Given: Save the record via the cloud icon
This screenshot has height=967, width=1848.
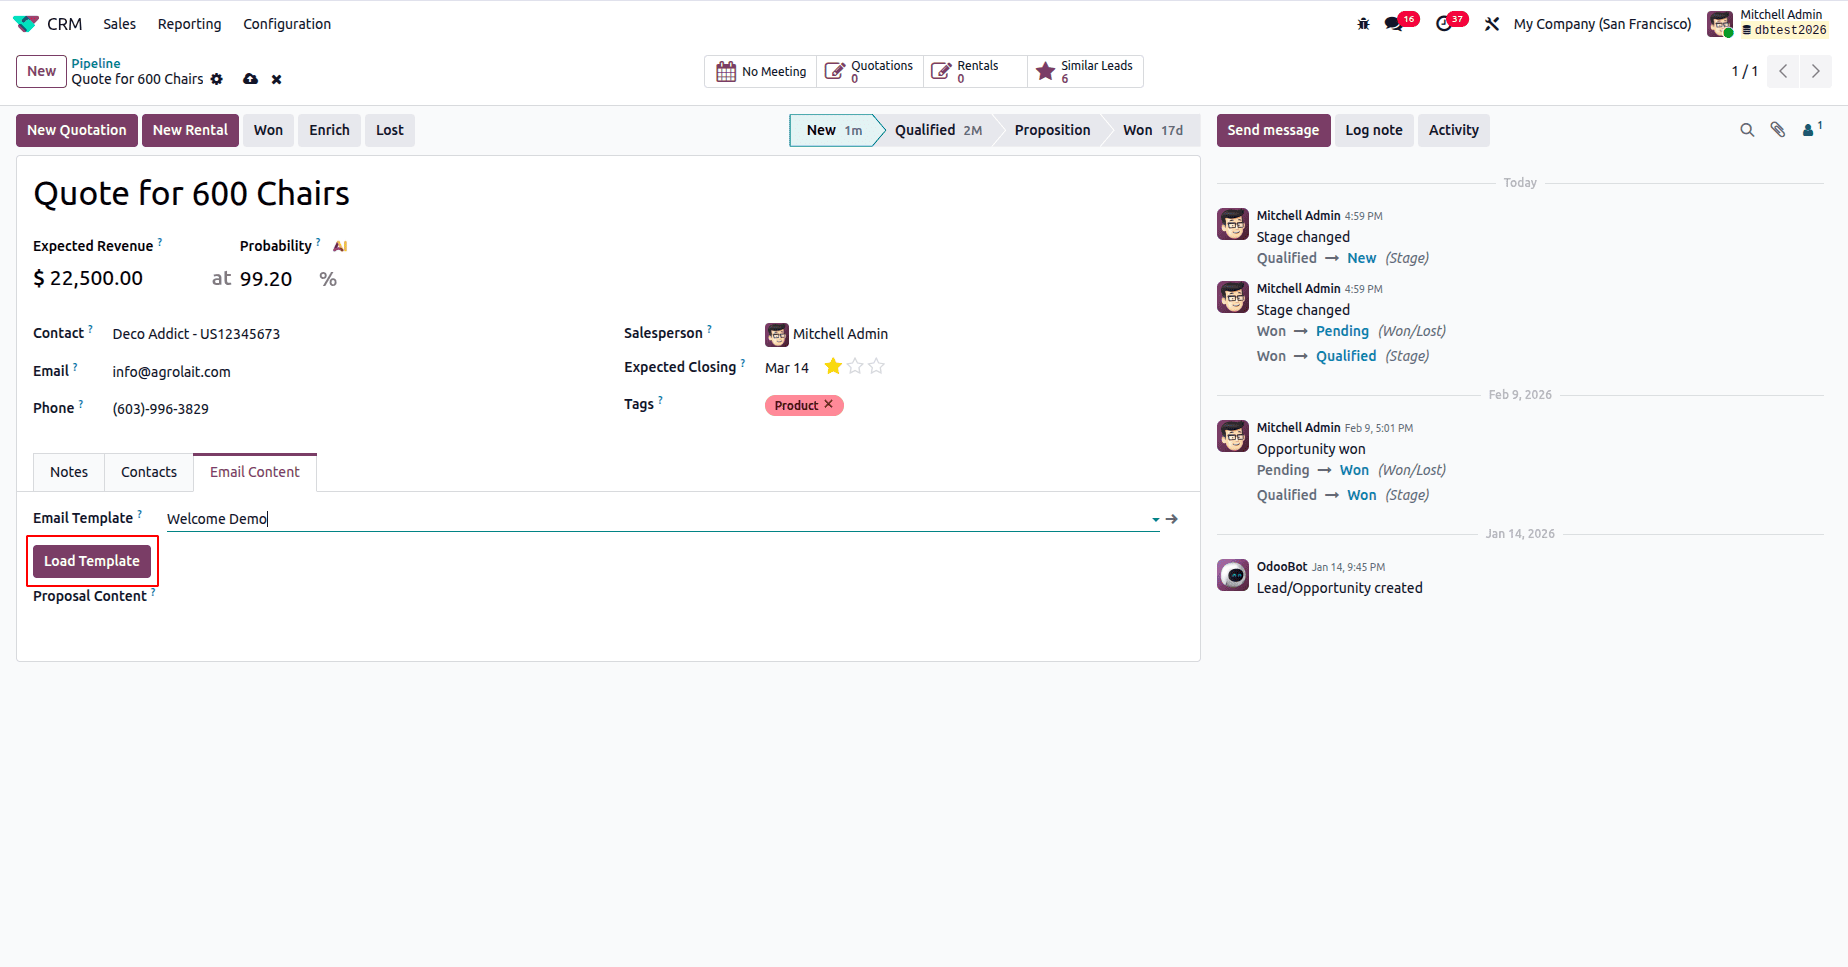Looking at the screenshot, I should (250, 79).
